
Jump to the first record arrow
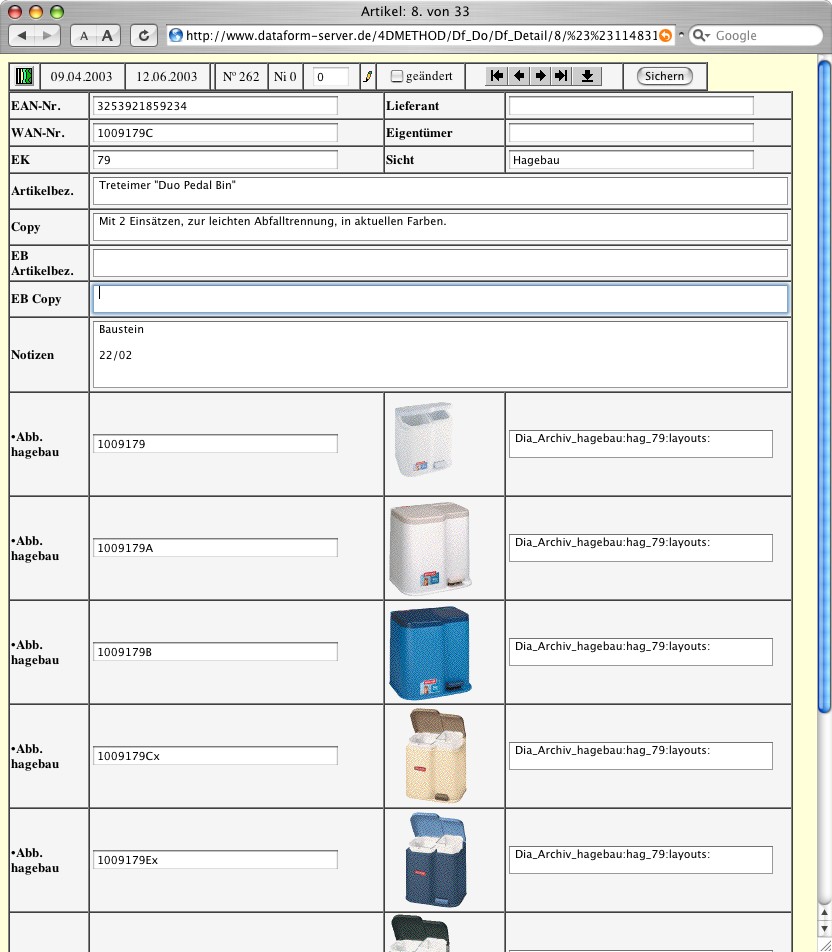[497, 76]
